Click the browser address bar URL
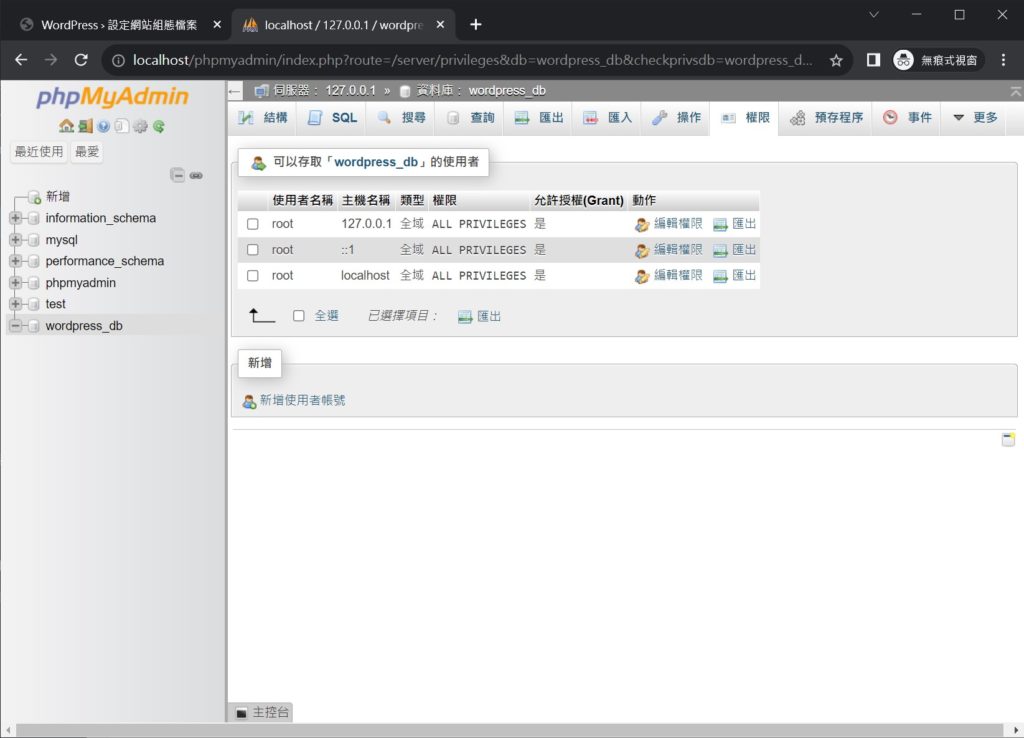This screenshot has height=738, width=1024. [x=473, y=60]
